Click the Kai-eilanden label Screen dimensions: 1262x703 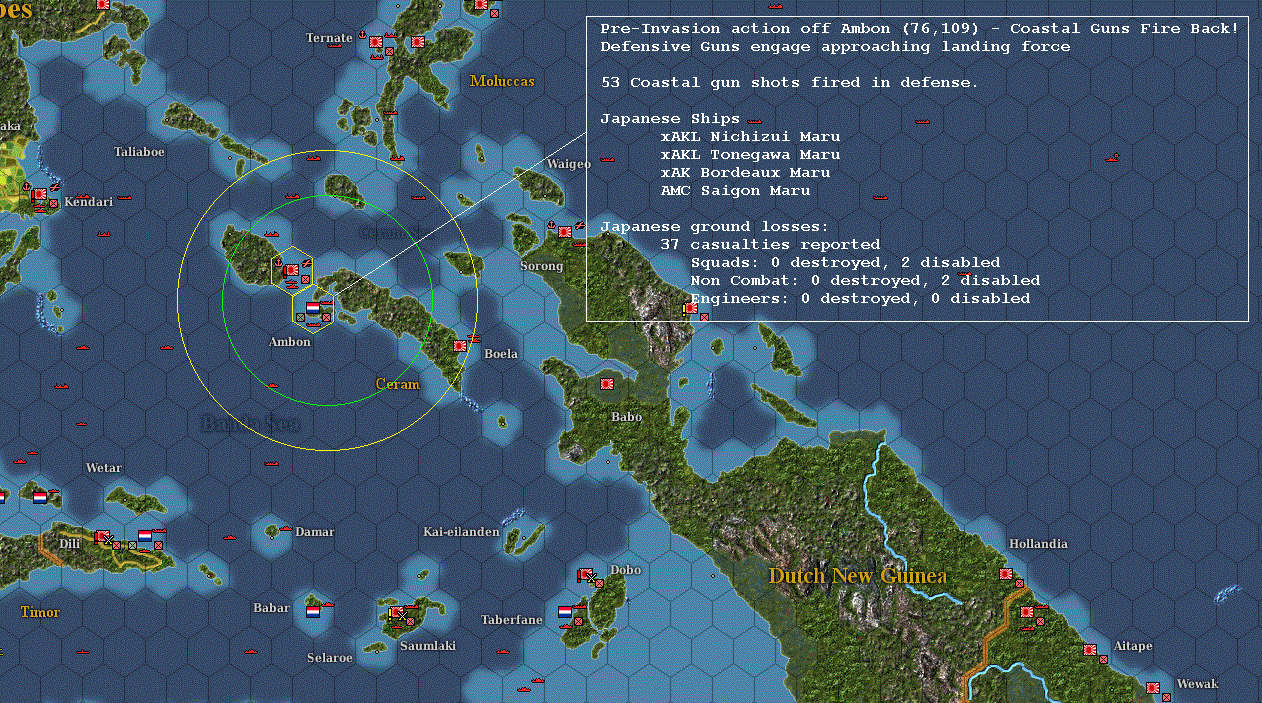pos(461,532)
